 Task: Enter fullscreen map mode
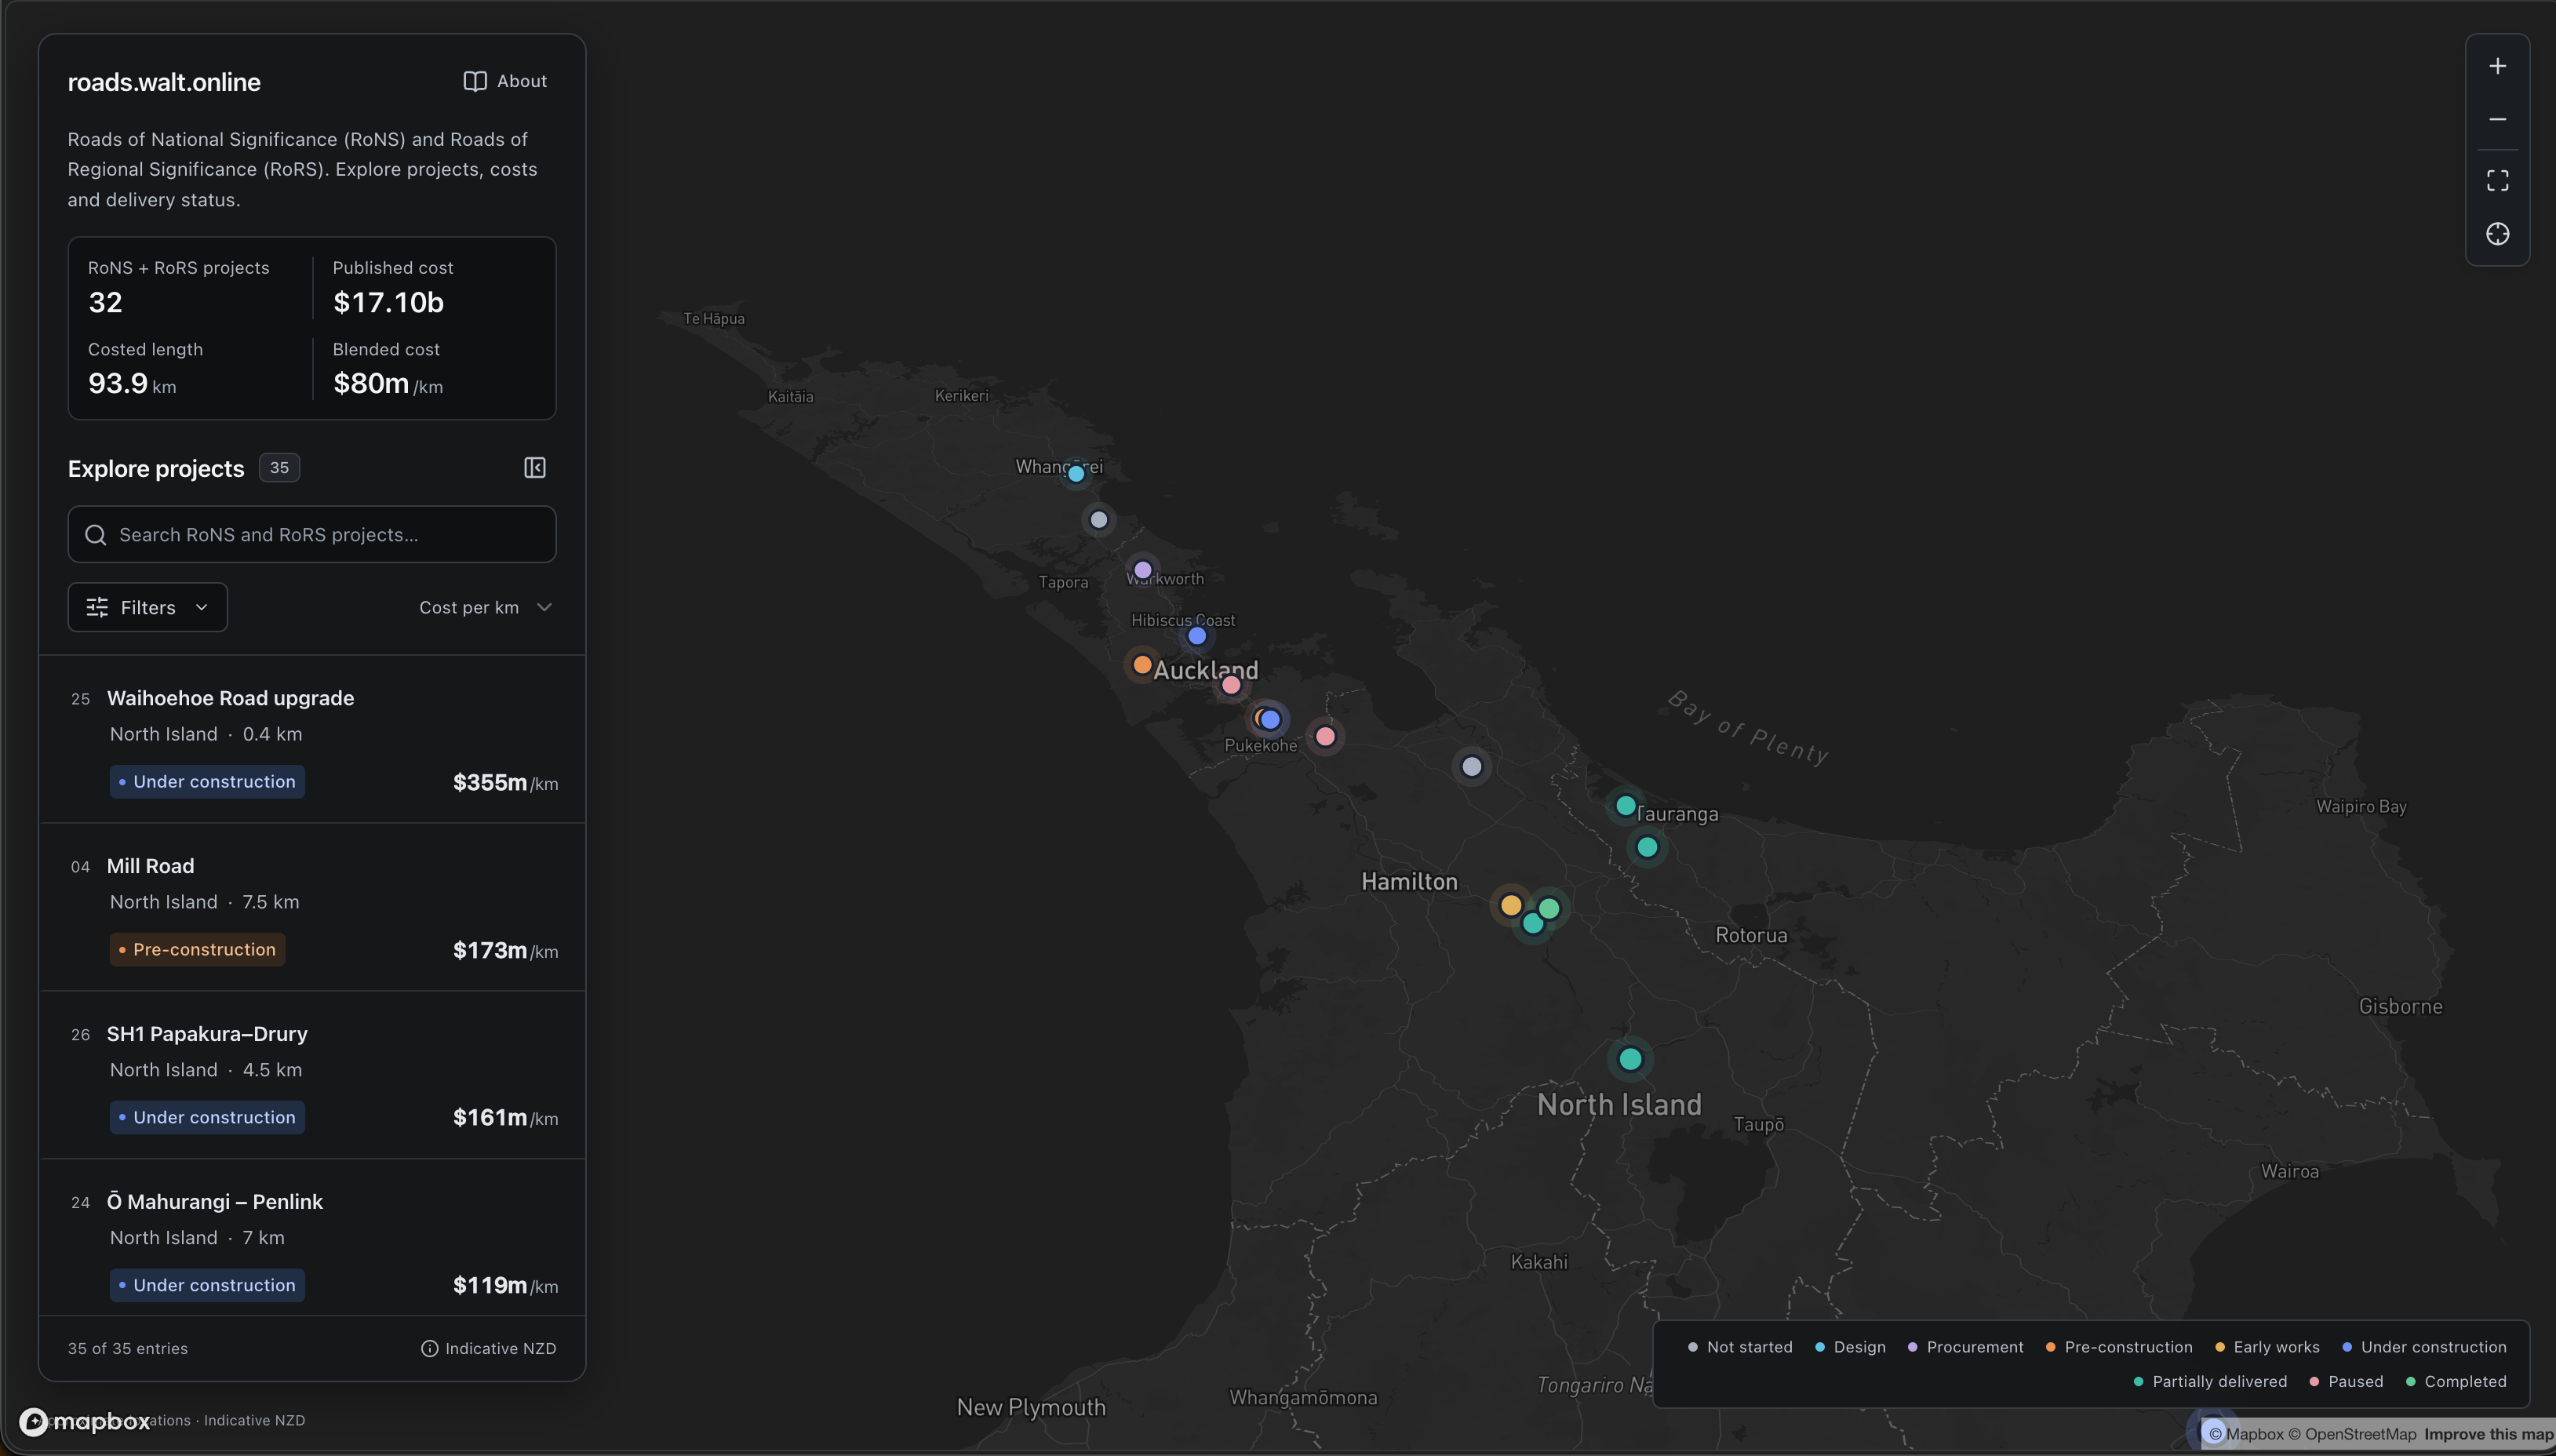(x=2497, y=180)
